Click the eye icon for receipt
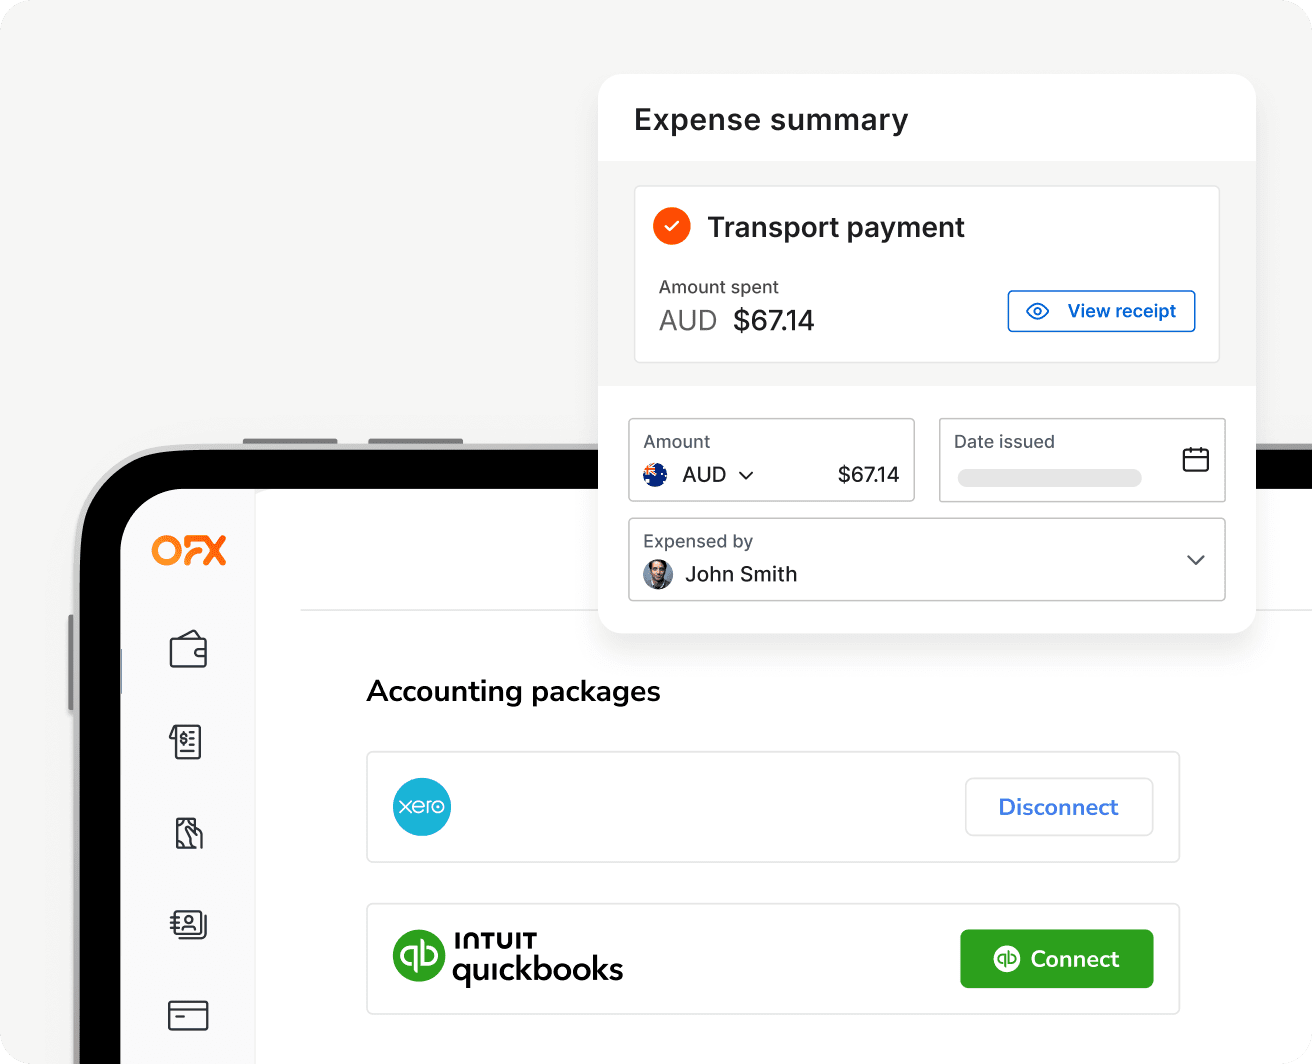 click(1038, 311)
